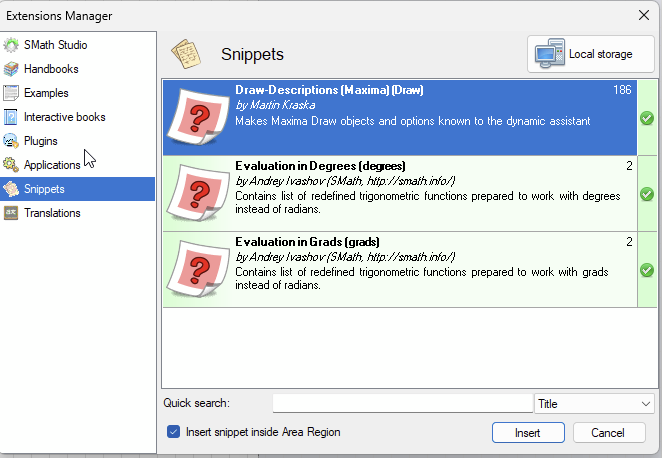Image resolution: width=662 pixels, height=458 pixels.
Task: Click the Interactive books icon
Action: 11,117
